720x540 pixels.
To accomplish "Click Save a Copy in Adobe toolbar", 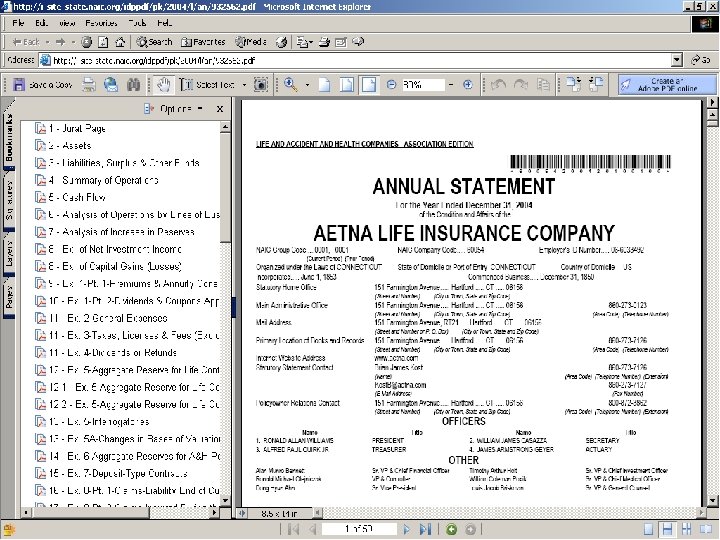I will click(43, 85).
